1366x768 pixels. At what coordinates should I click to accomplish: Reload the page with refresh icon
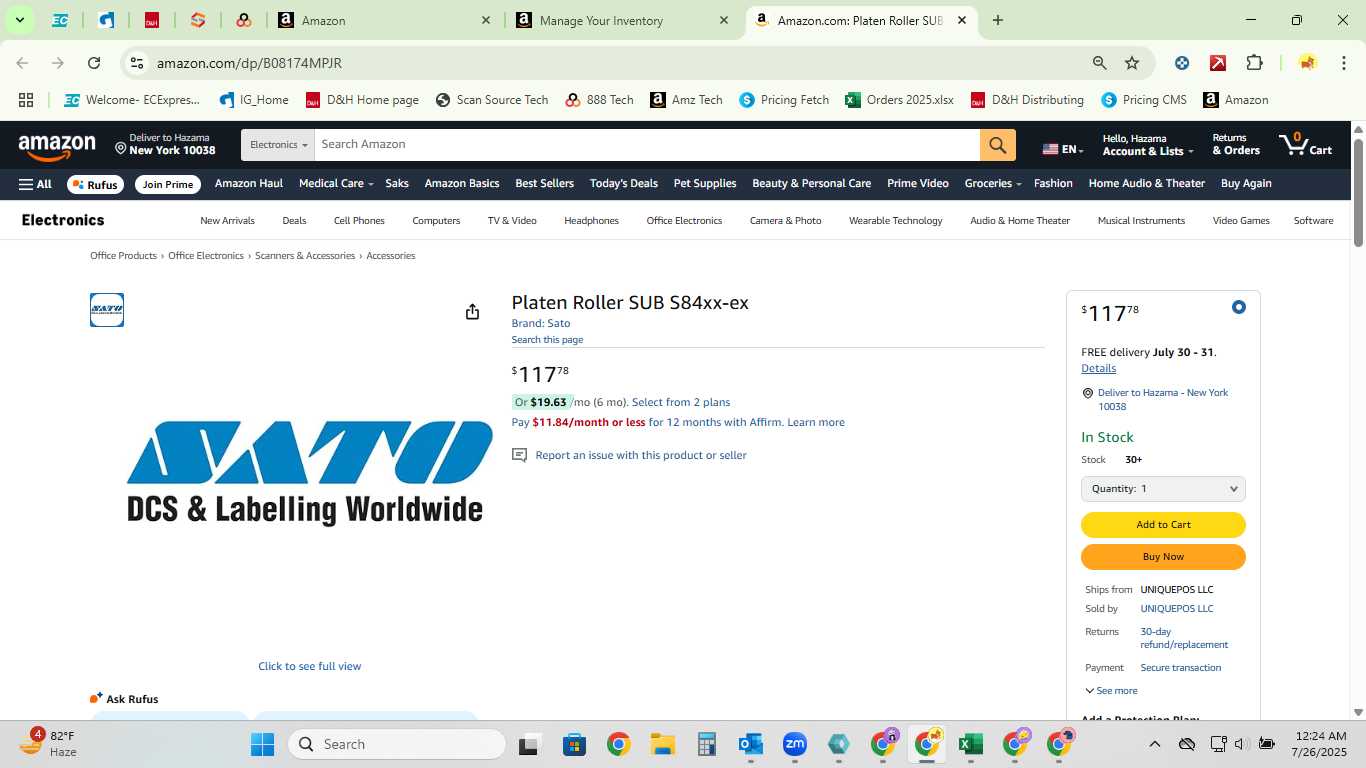pyautogui.click(x=94, y=63)
